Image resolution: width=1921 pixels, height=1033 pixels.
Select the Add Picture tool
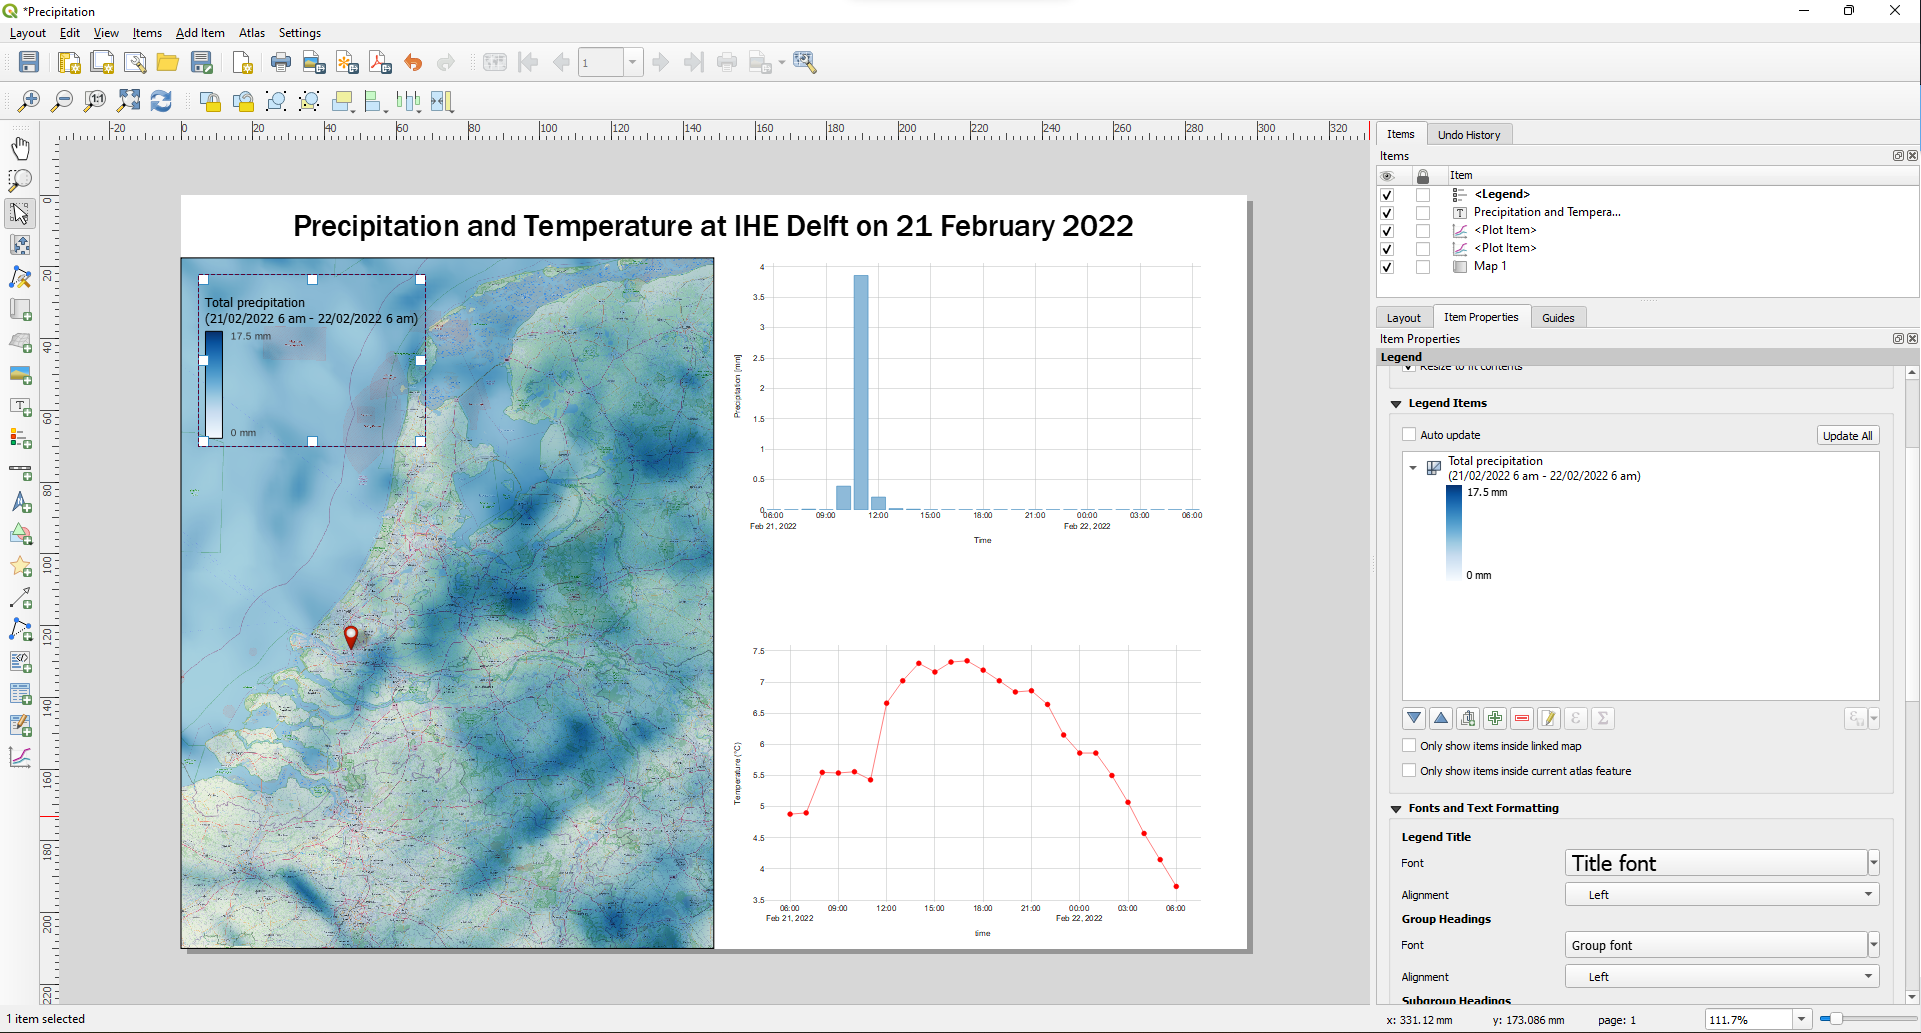[21, 375]
